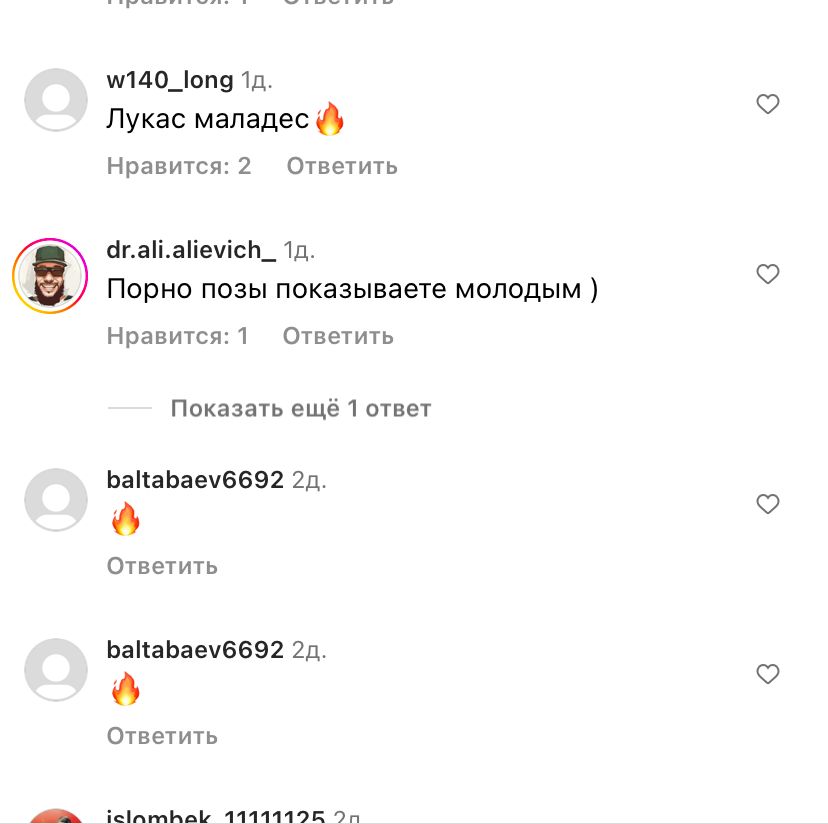Open first baltabaev6692 default avatar
The width and height of the screenshot is (828, 824).
coord(56,499)
